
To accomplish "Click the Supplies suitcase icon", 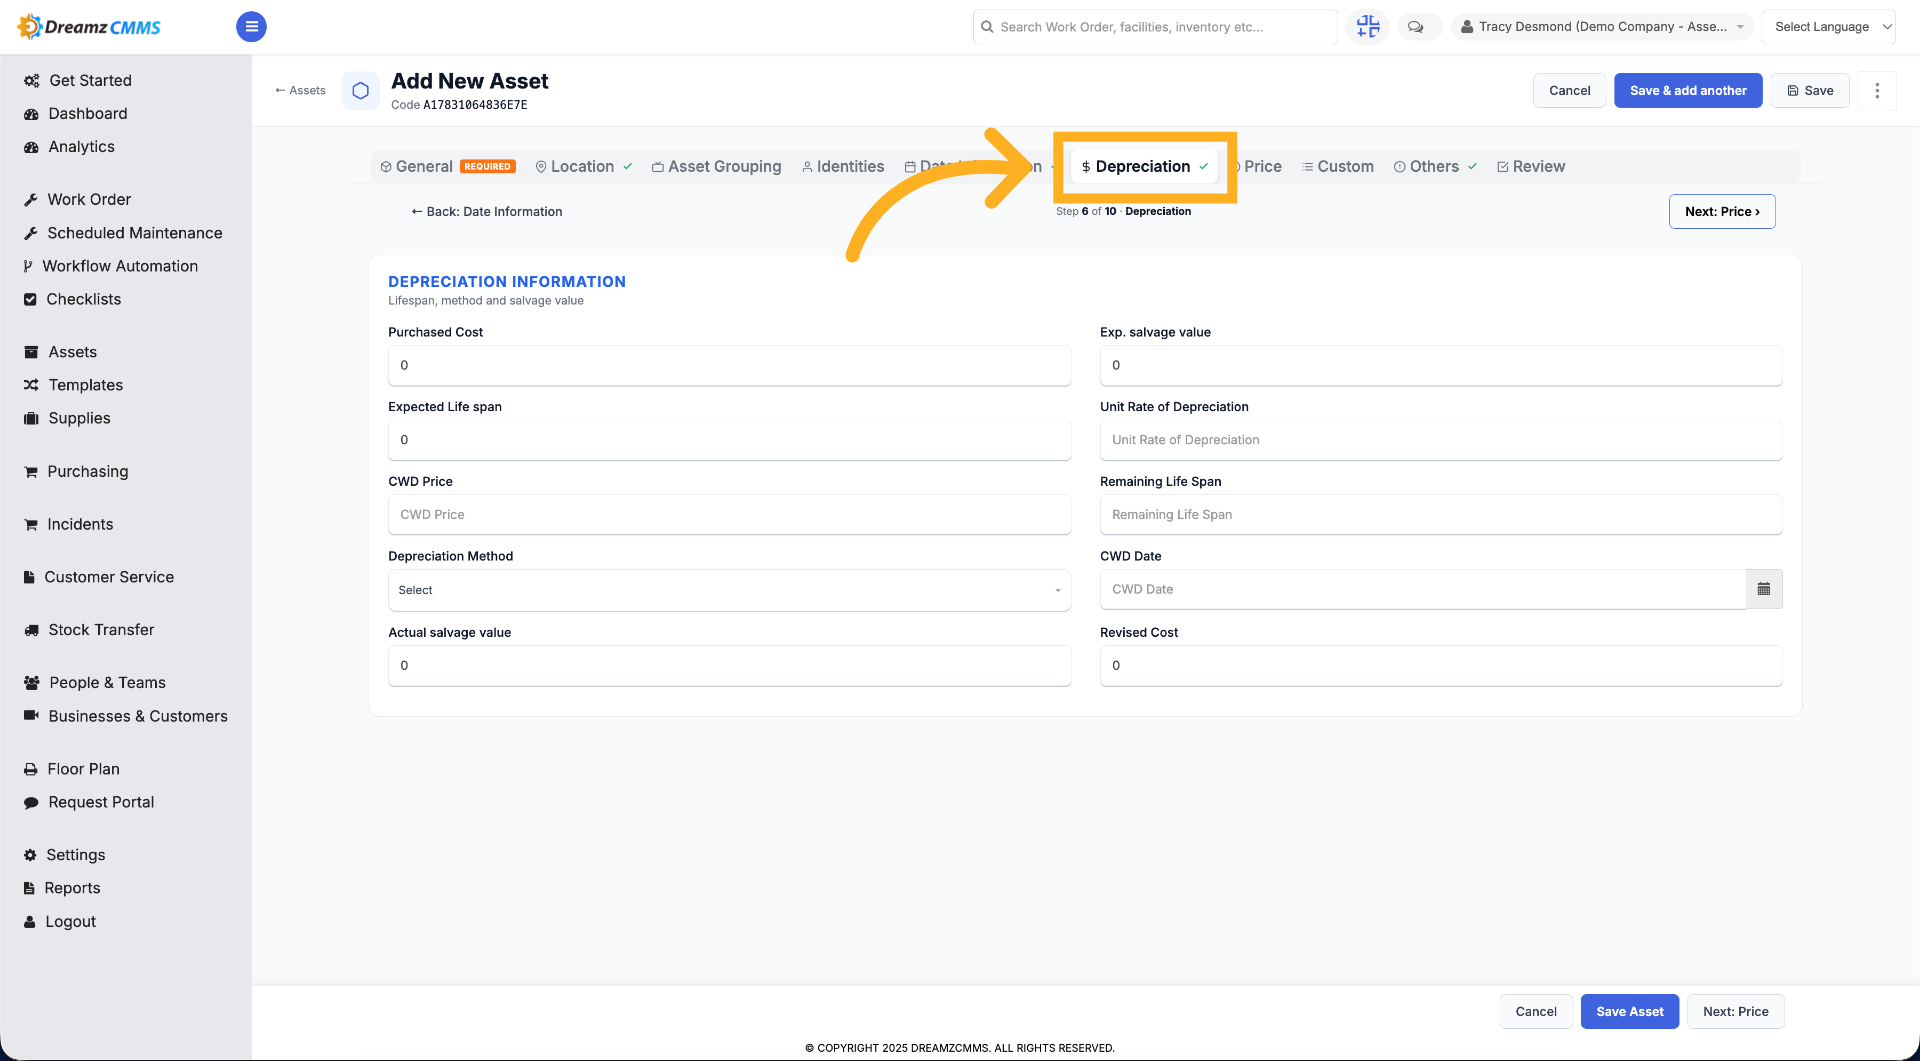I will [31, 418].
